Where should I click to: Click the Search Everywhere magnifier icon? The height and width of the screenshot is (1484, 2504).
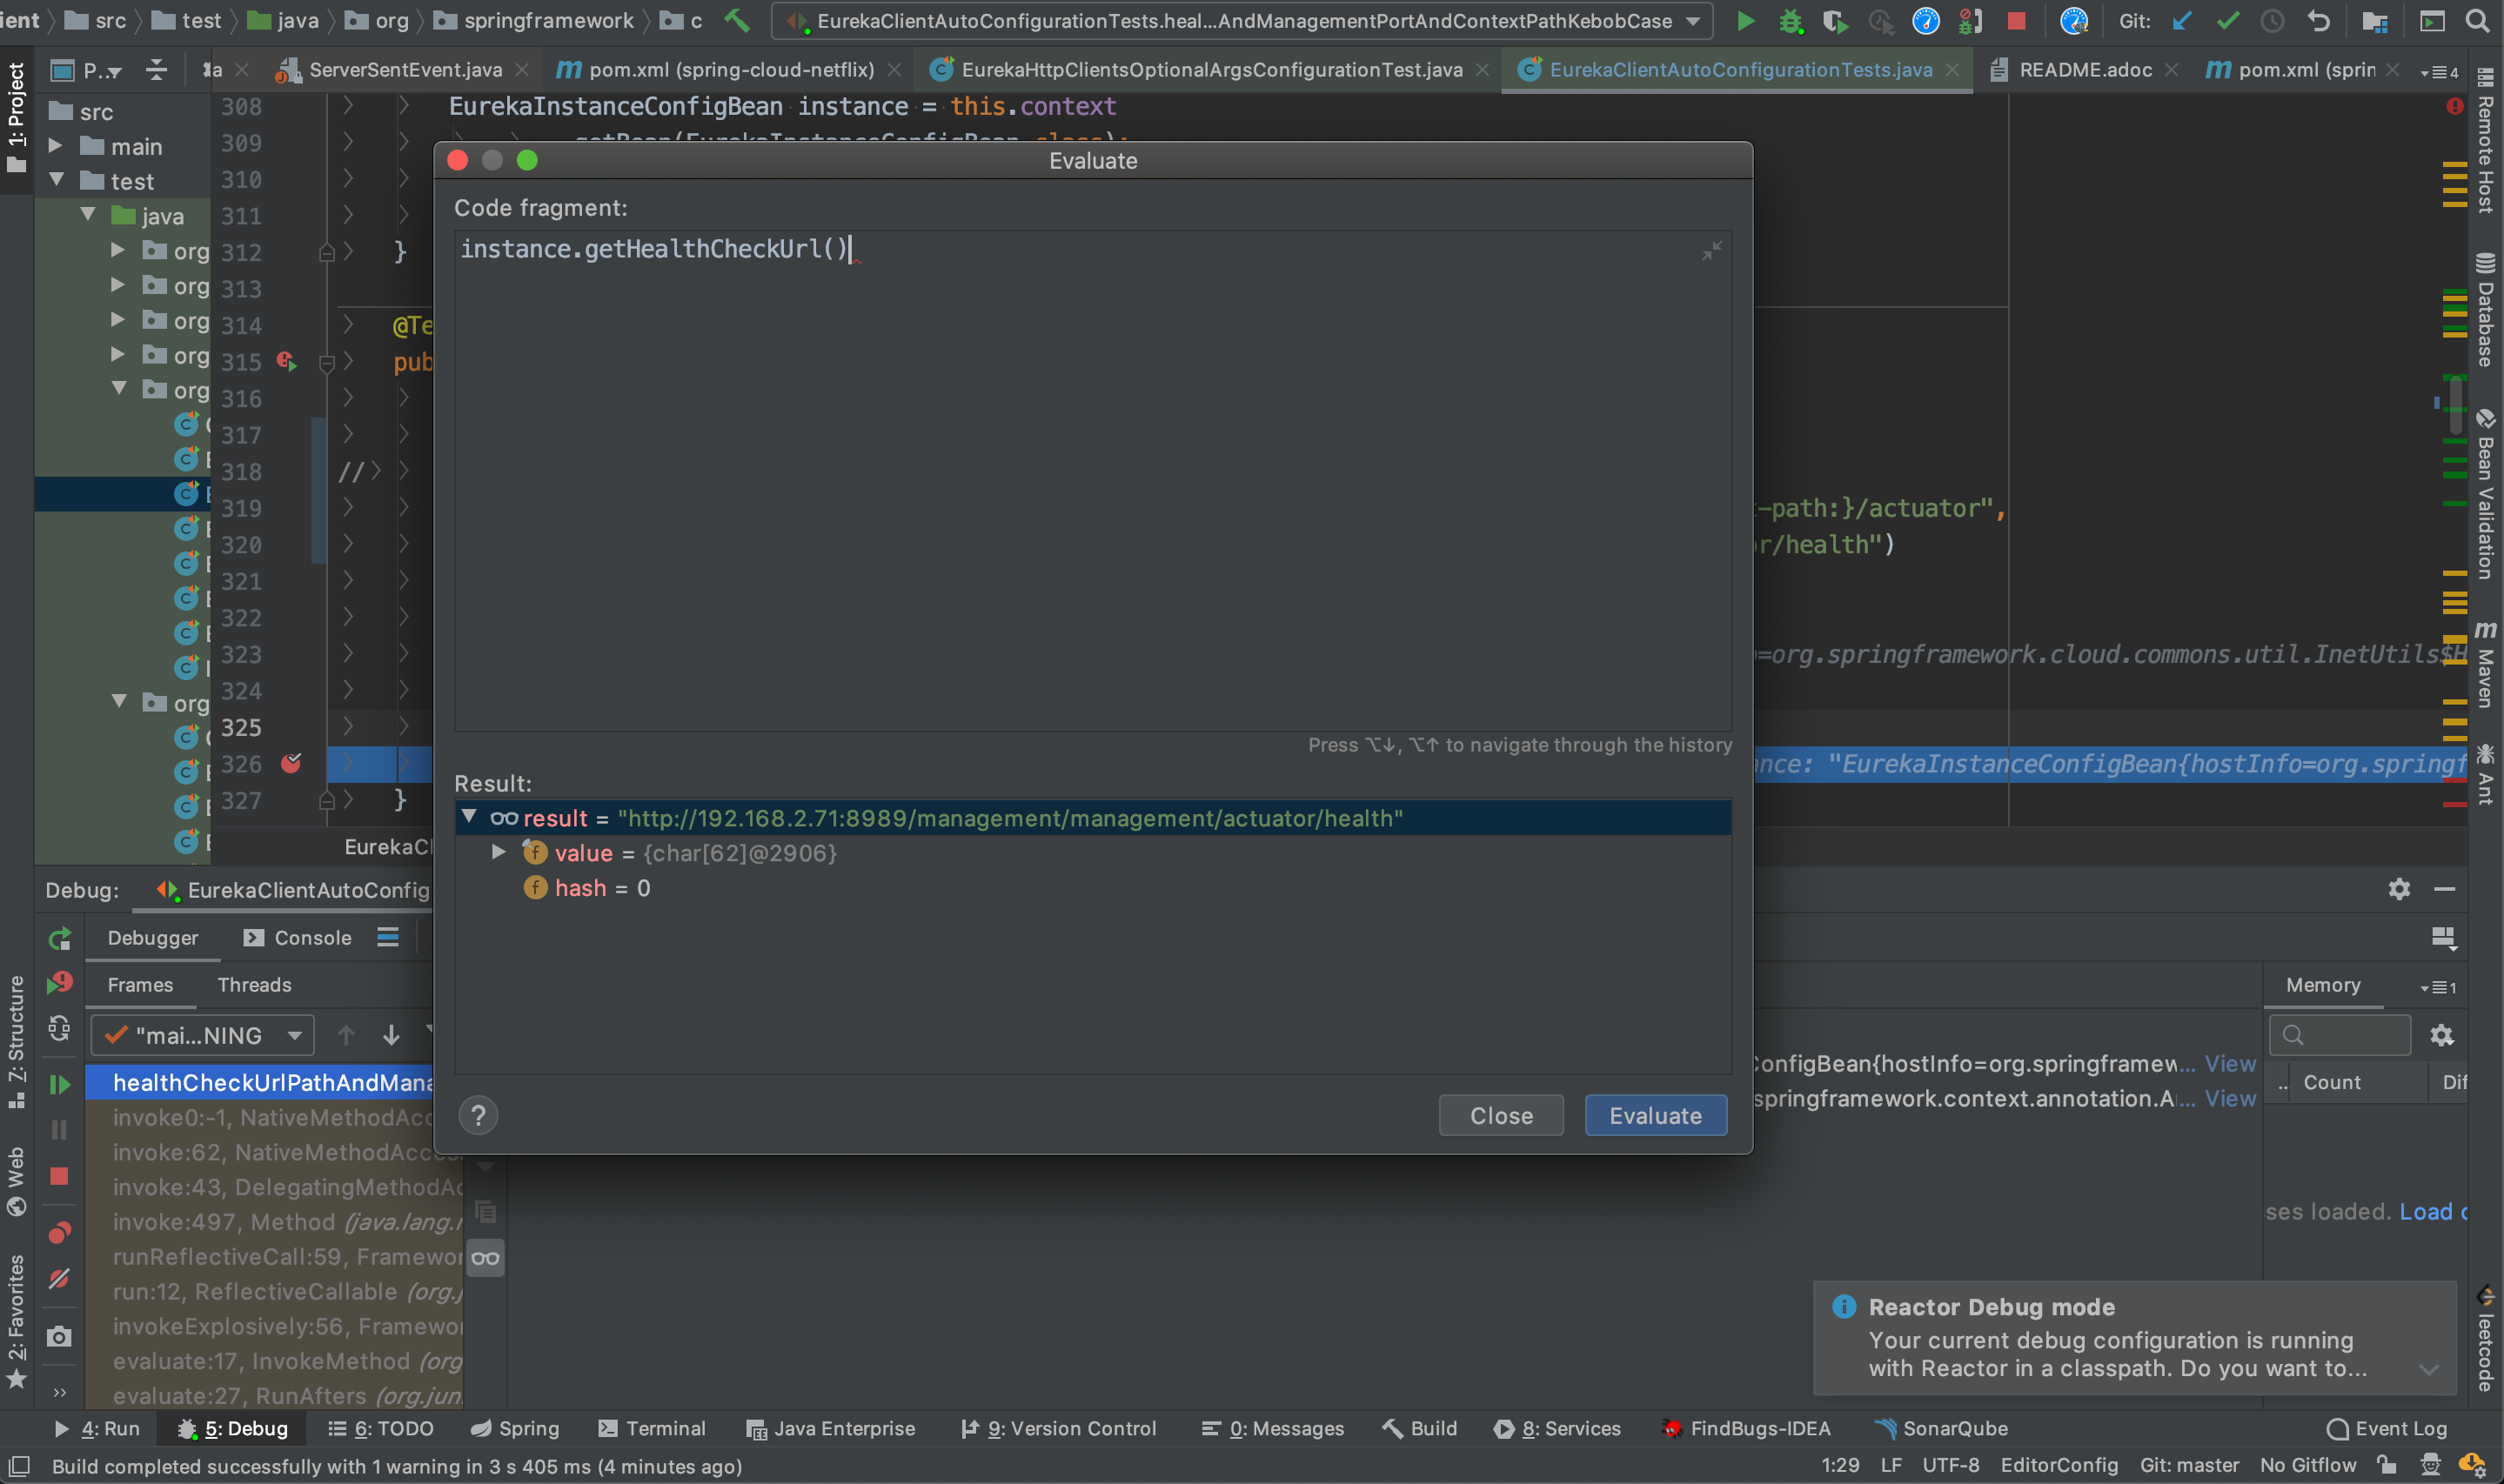coord(2476,21)
